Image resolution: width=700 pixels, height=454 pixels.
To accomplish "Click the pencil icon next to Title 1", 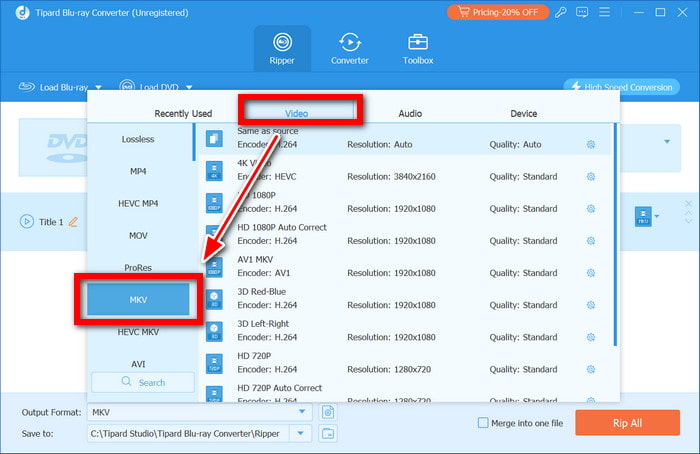I will click(x=73, y=222).
